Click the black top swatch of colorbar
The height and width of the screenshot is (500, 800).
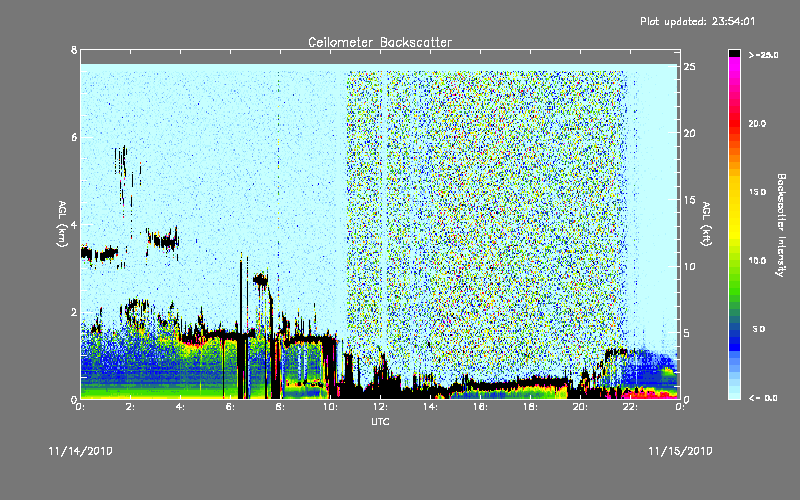[734, 53]
